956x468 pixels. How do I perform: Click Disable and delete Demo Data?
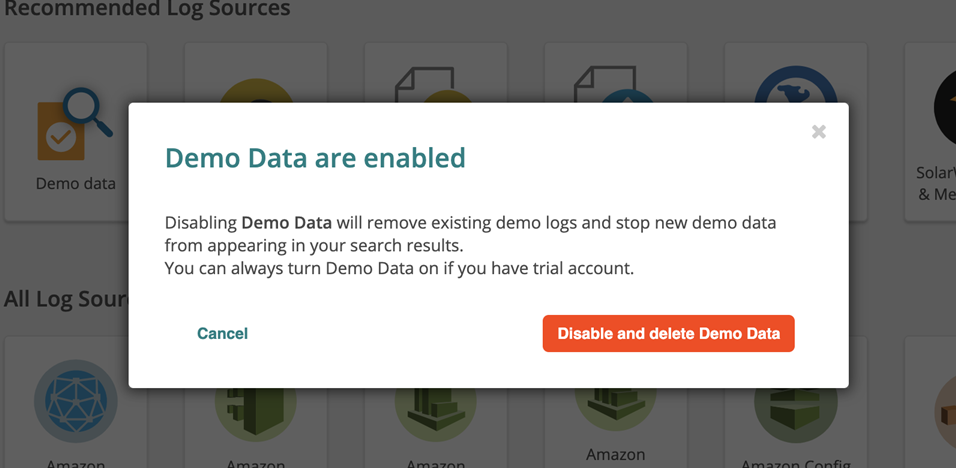pos(668,334)
